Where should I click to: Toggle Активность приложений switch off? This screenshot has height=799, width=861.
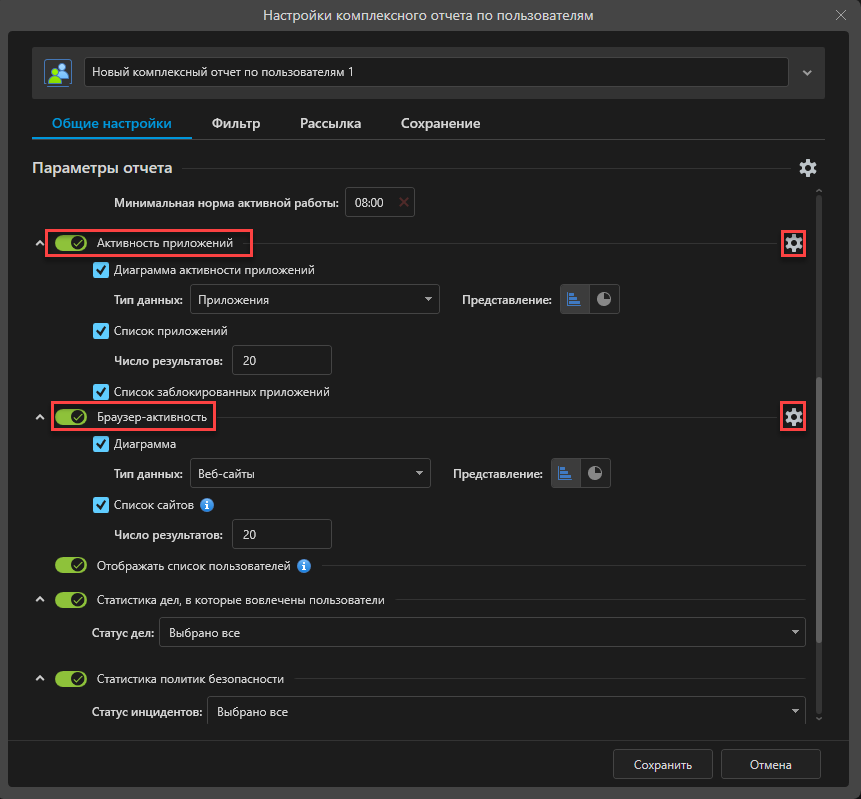(x=71, y=243)
